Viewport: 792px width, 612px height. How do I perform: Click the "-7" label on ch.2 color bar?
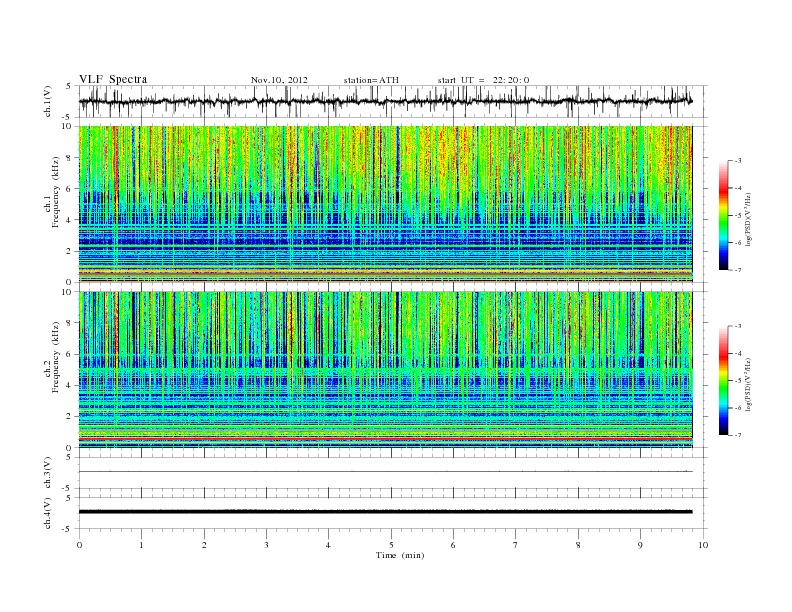[x=738, y=435]
